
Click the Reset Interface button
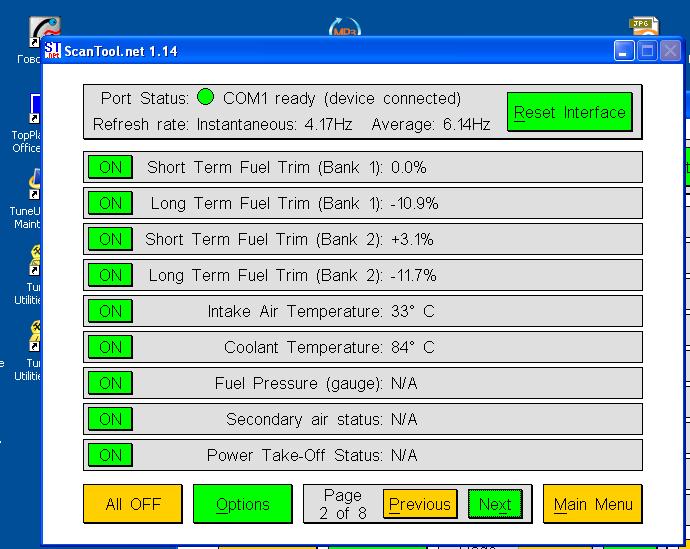569,112
